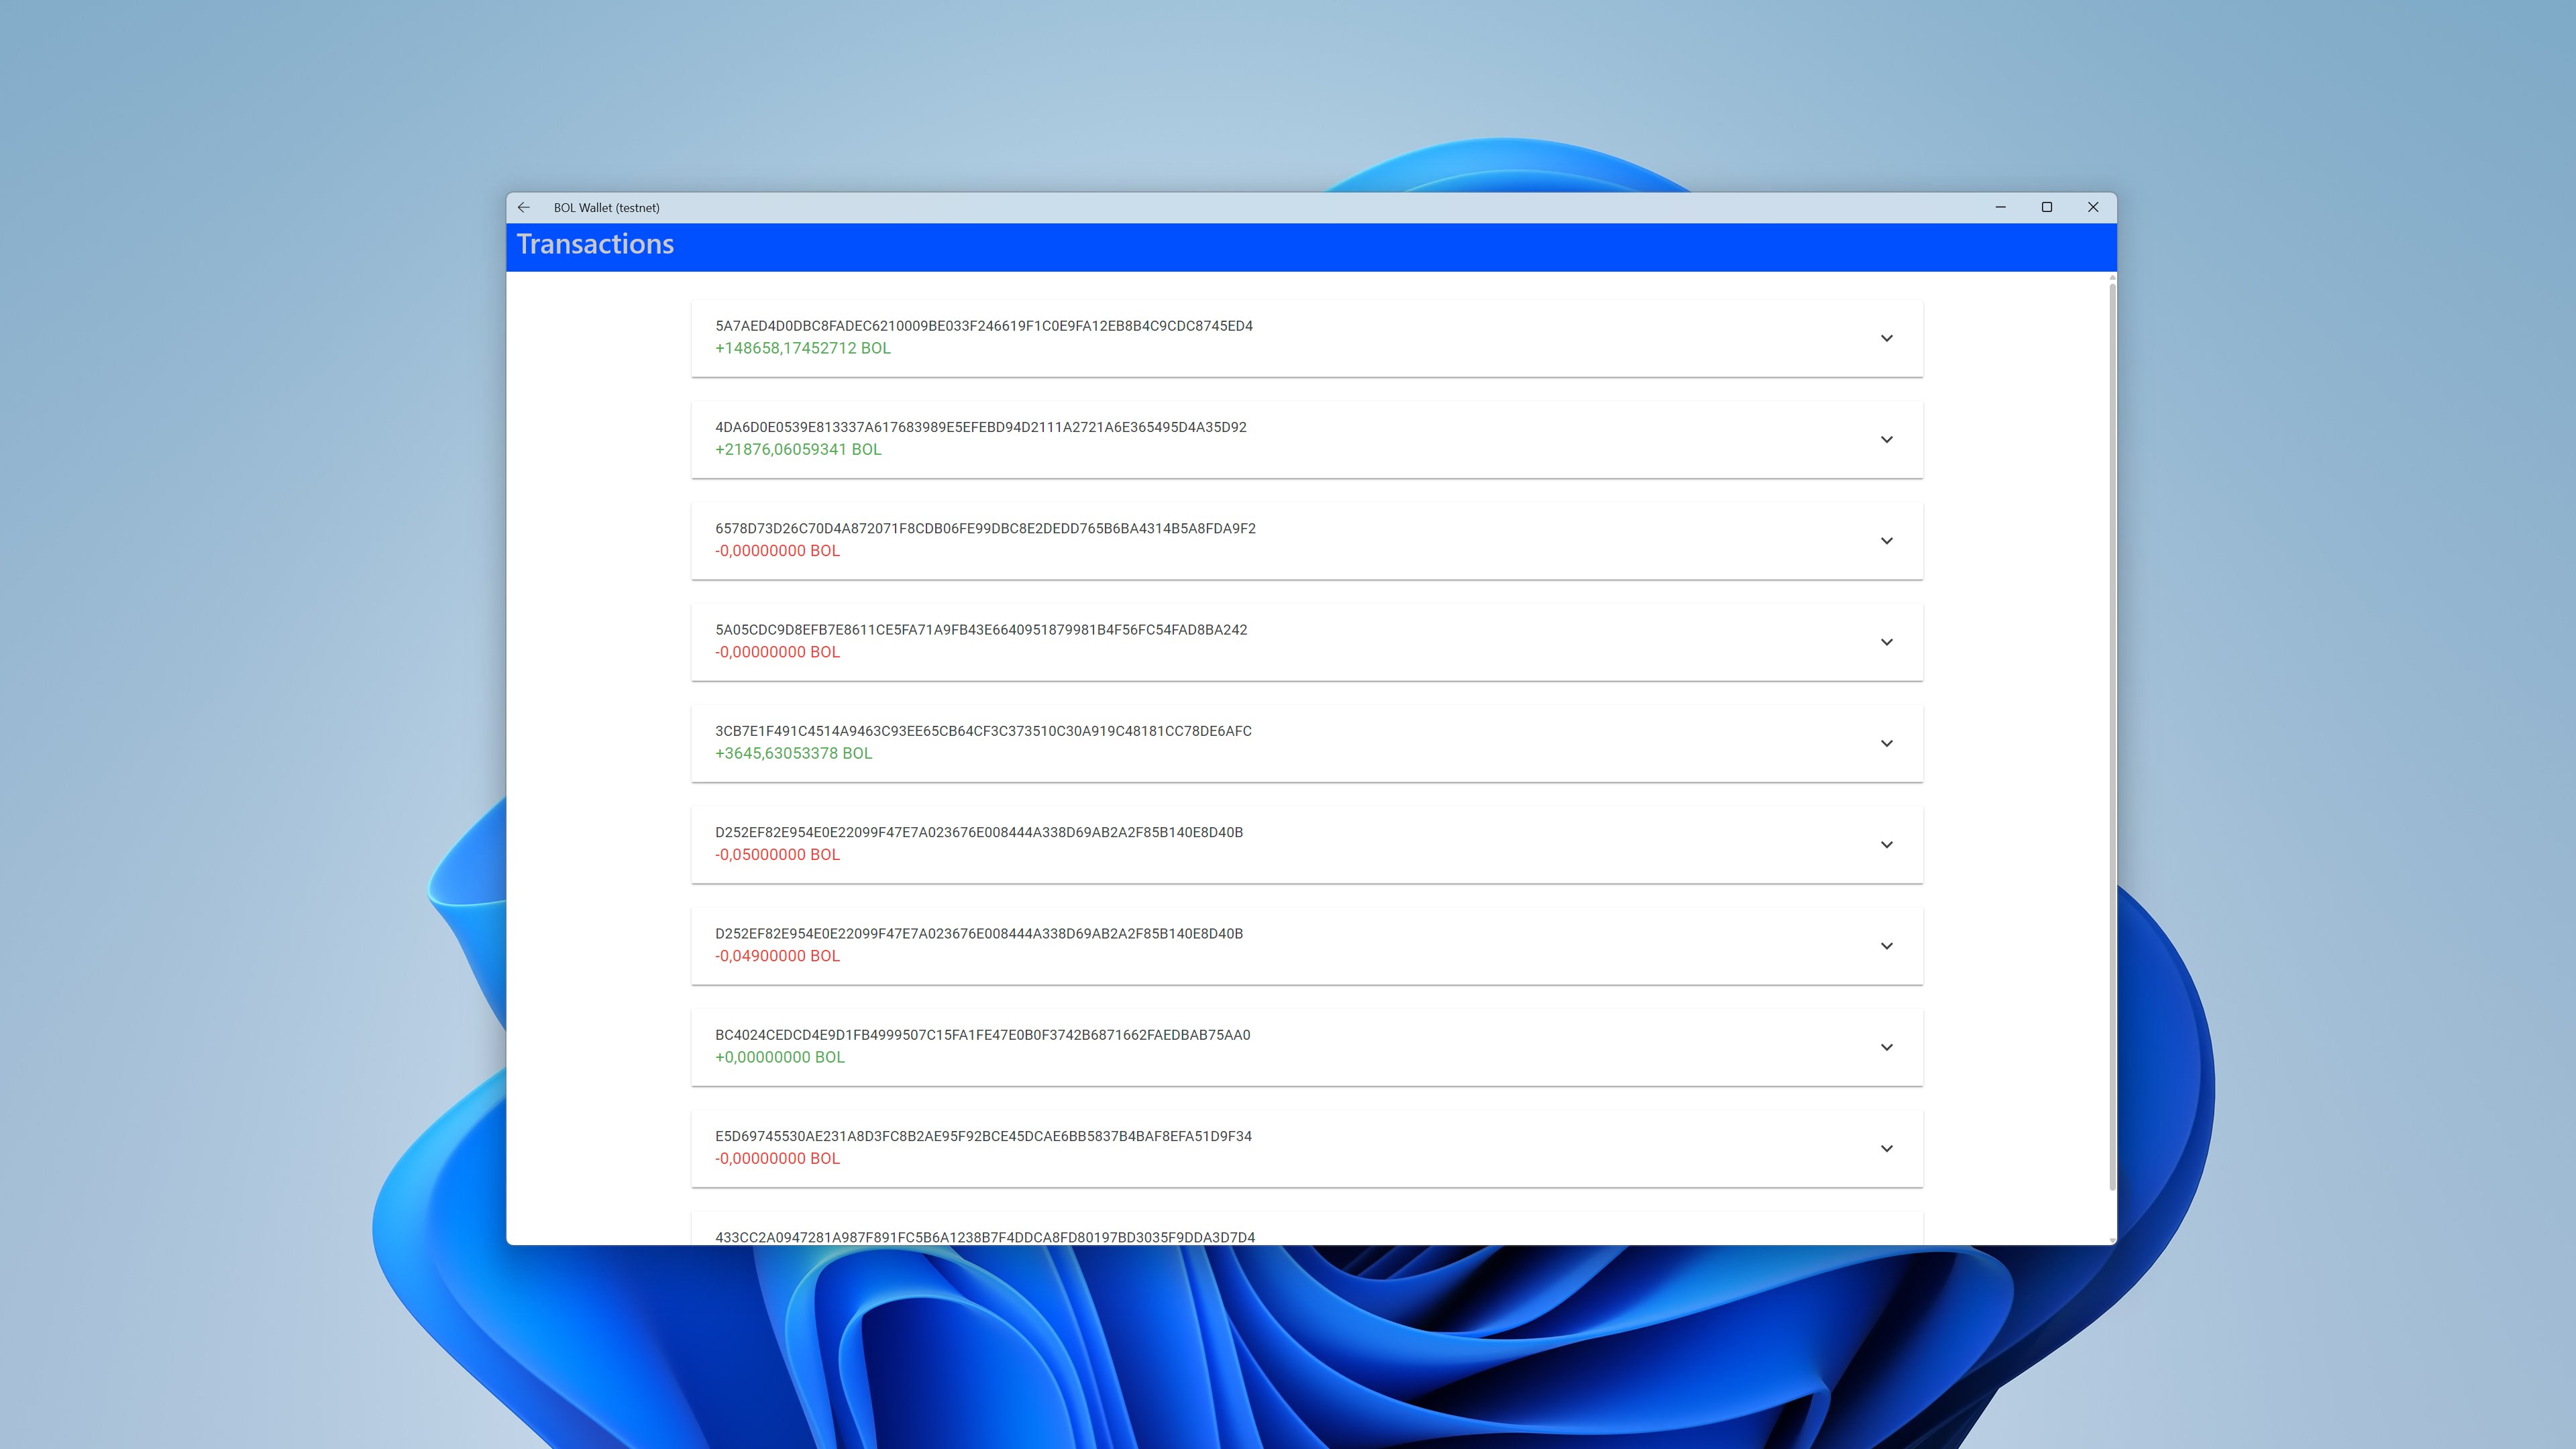Expand transaction 5A7AED4D0DBC8FADEC chevron
Screen dimensions: 2576x1449
point(1886,338)
